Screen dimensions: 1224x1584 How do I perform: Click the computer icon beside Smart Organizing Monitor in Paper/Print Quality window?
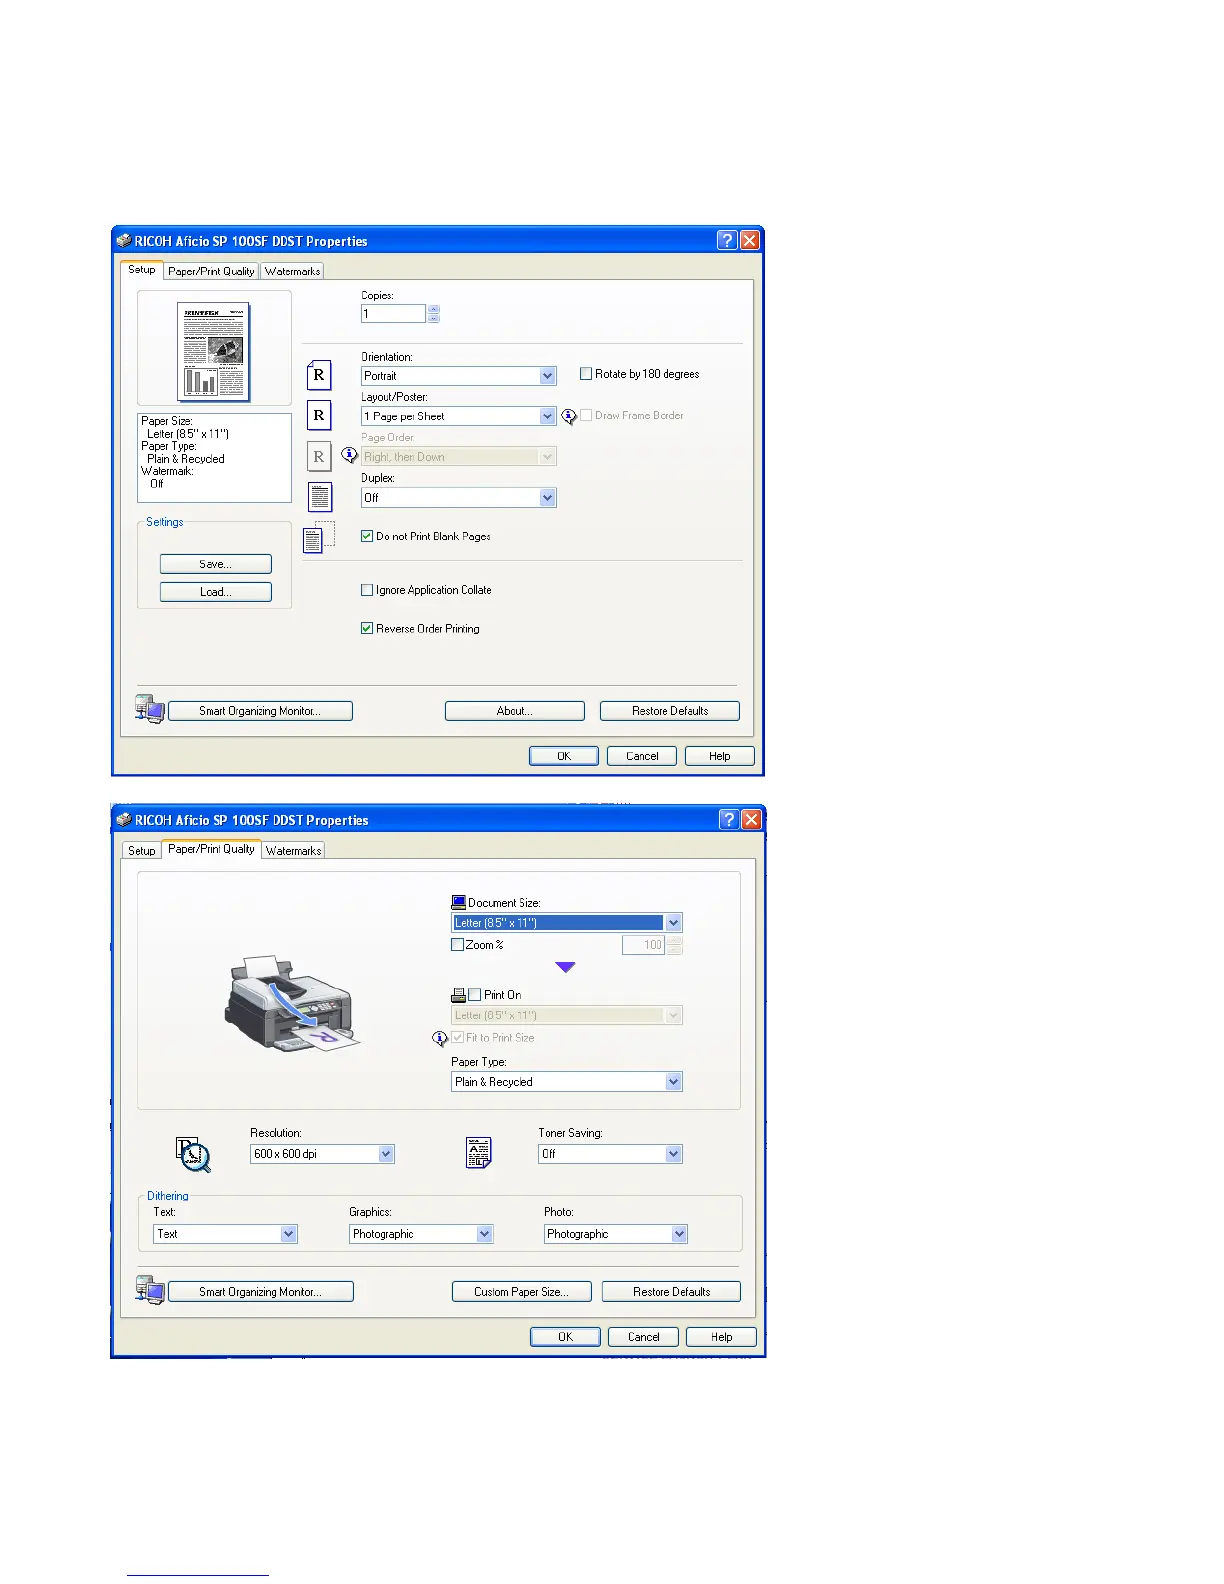pos(150,1290)
